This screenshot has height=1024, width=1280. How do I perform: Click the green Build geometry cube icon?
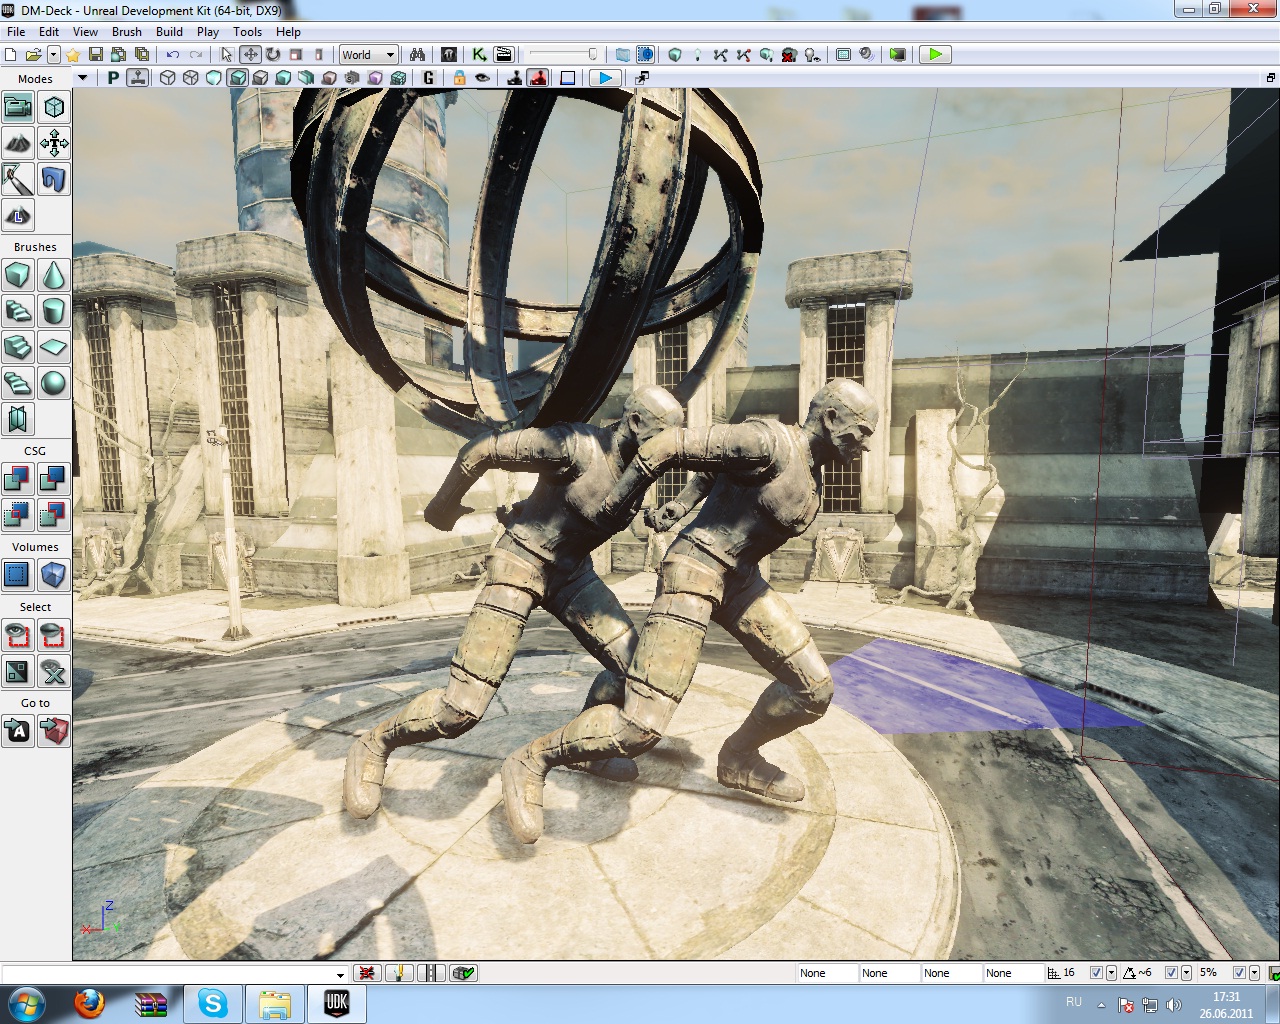pos(675,55)
